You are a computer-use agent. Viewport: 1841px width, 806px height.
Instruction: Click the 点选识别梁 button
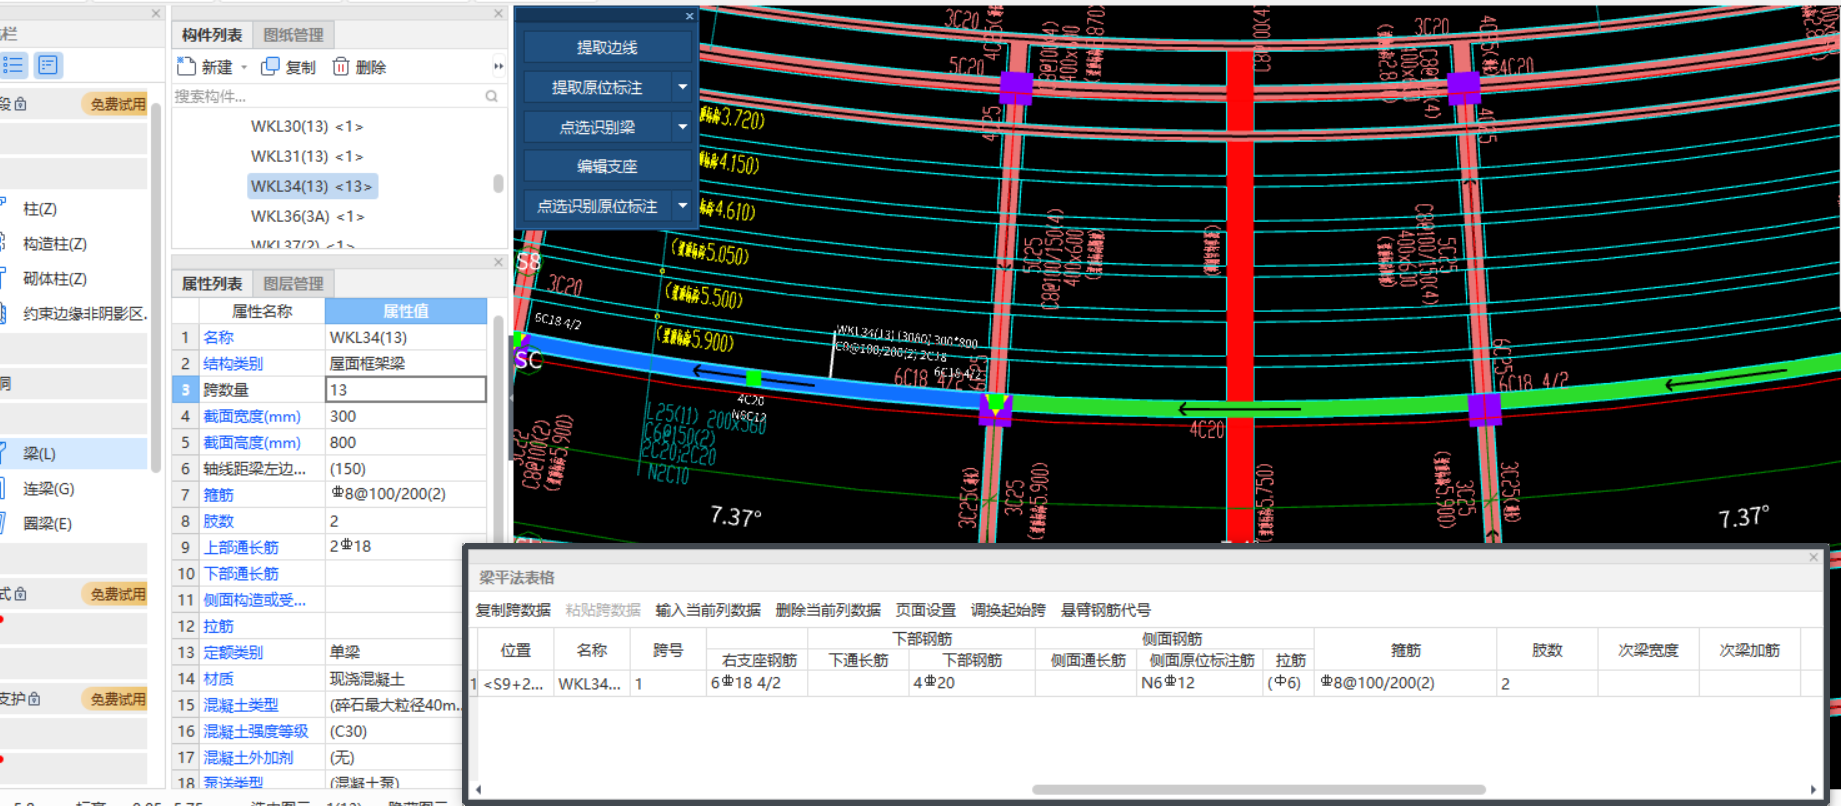[x=598, y=127]
